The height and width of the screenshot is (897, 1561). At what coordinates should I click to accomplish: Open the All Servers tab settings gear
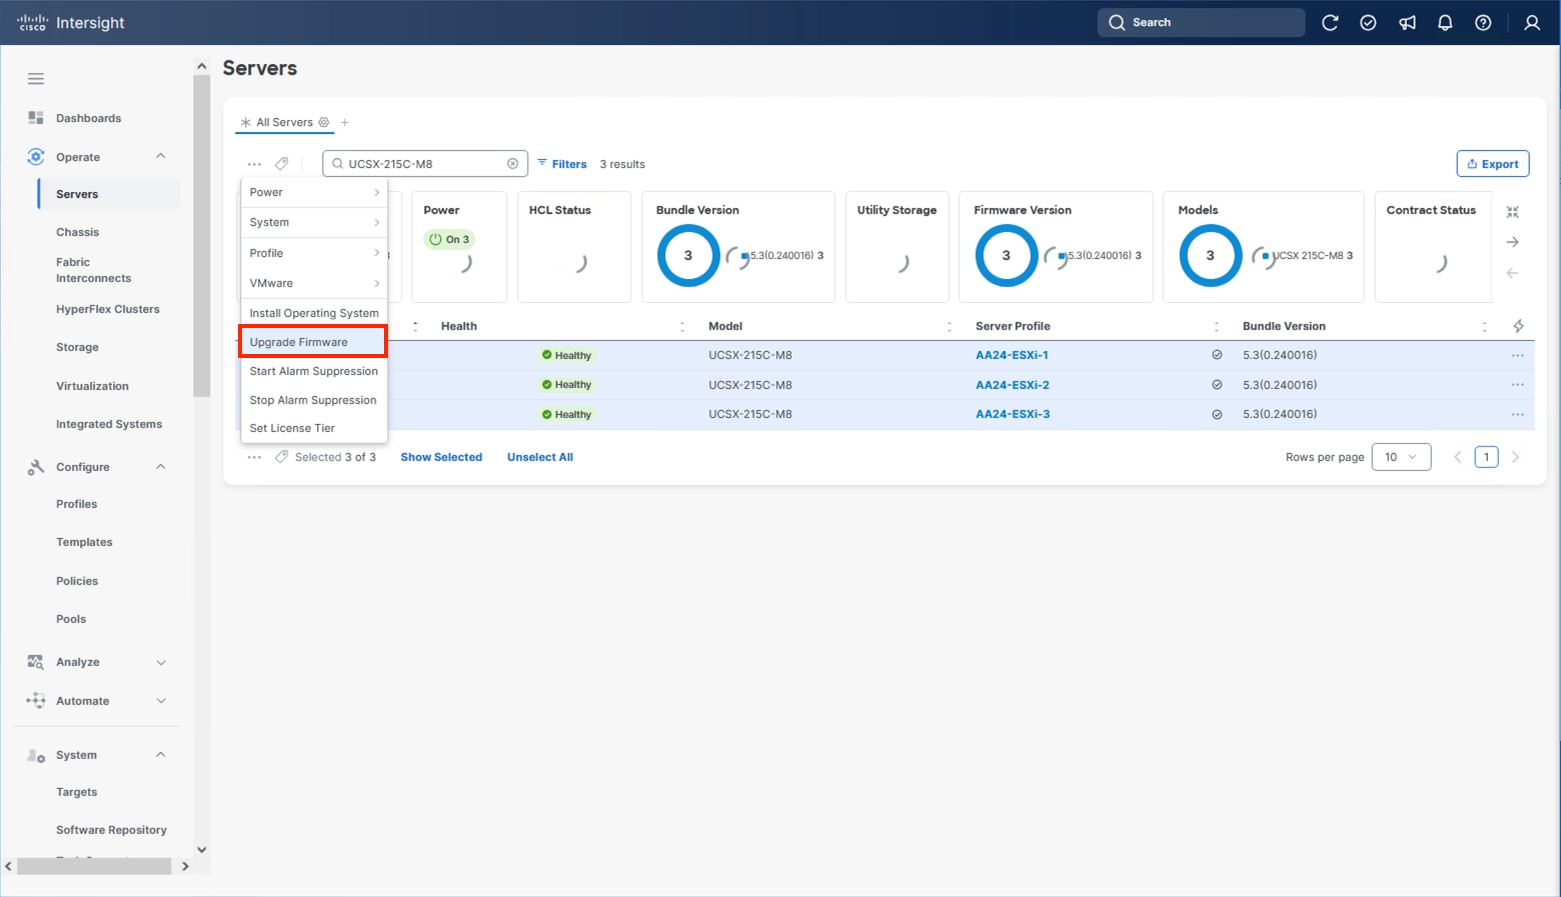click(x=324, y=123)
